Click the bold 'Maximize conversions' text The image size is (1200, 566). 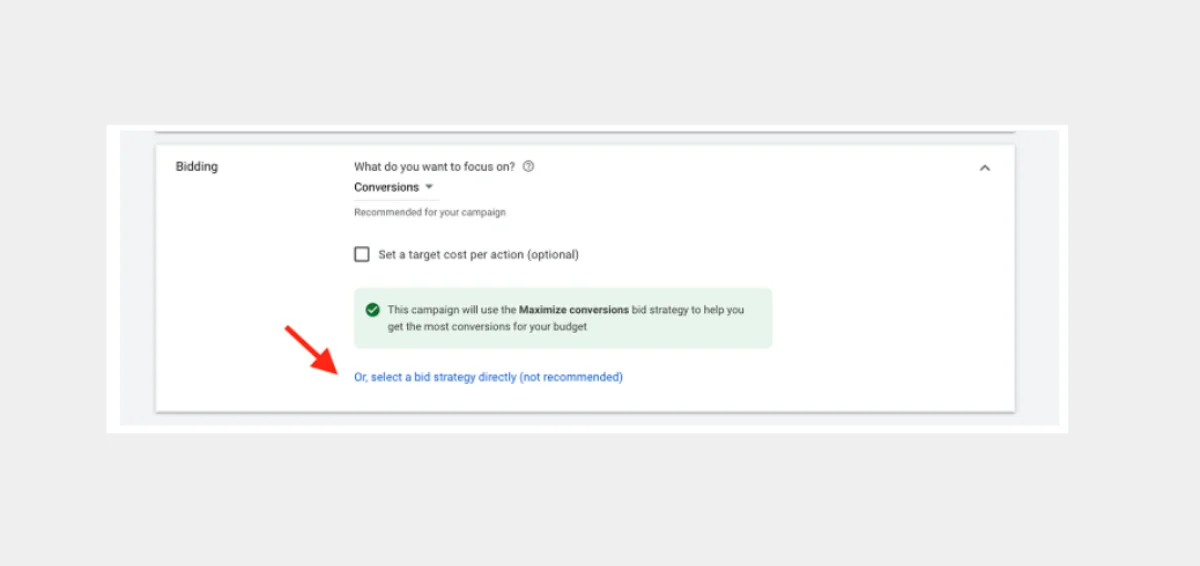click(x=574, y=310)
